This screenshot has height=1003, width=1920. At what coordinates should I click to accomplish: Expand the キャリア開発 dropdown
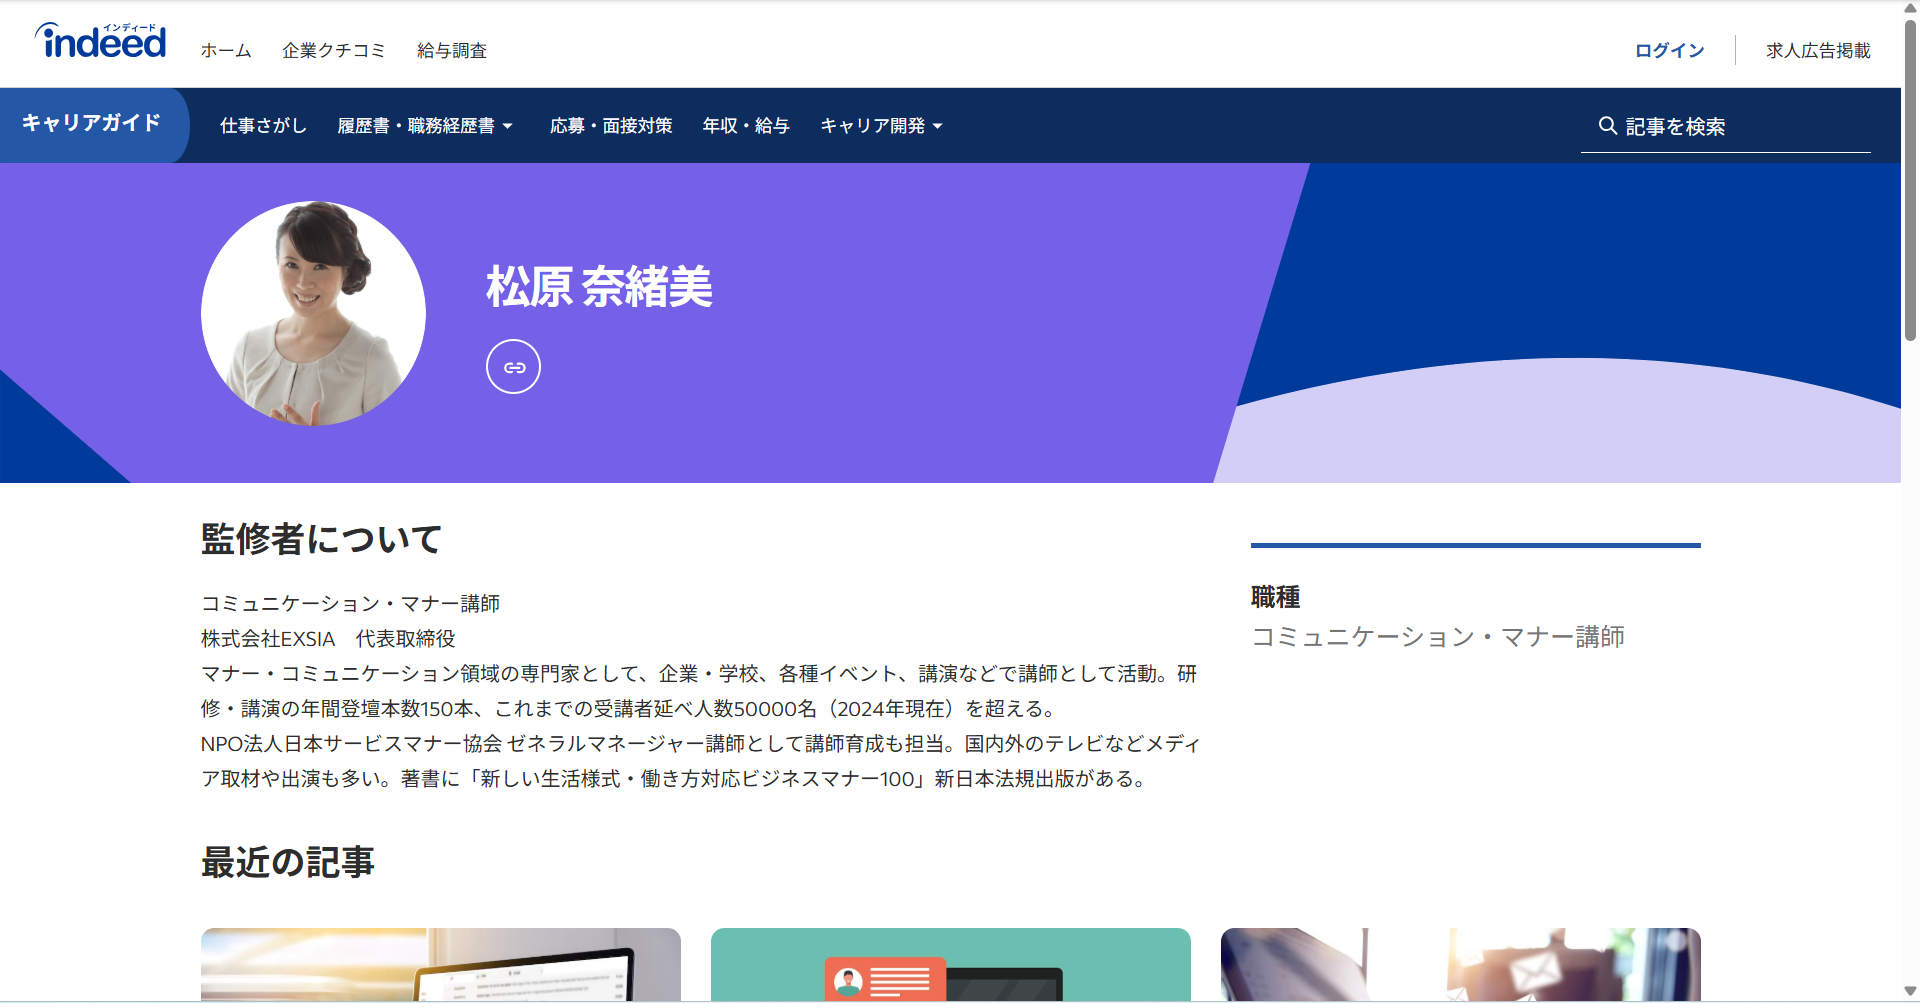881,126
